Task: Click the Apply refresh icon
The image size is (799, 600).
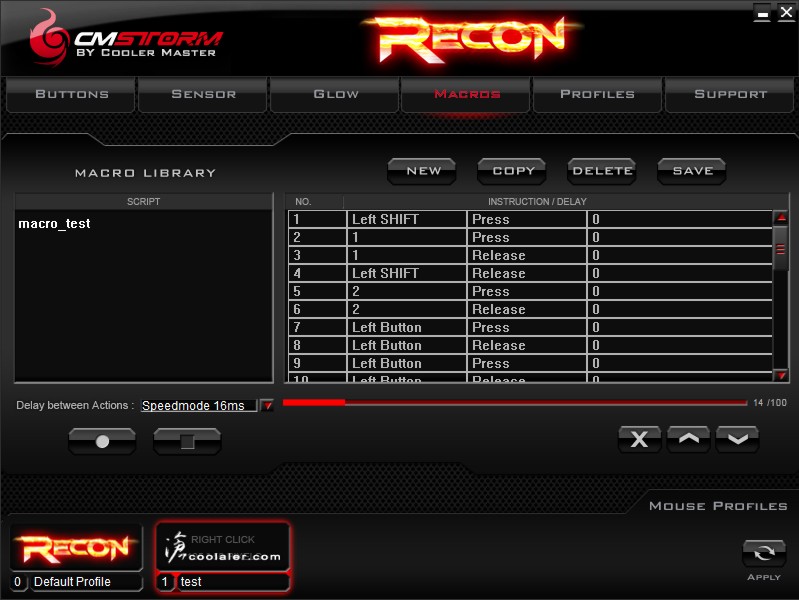Action: (763, 553)
